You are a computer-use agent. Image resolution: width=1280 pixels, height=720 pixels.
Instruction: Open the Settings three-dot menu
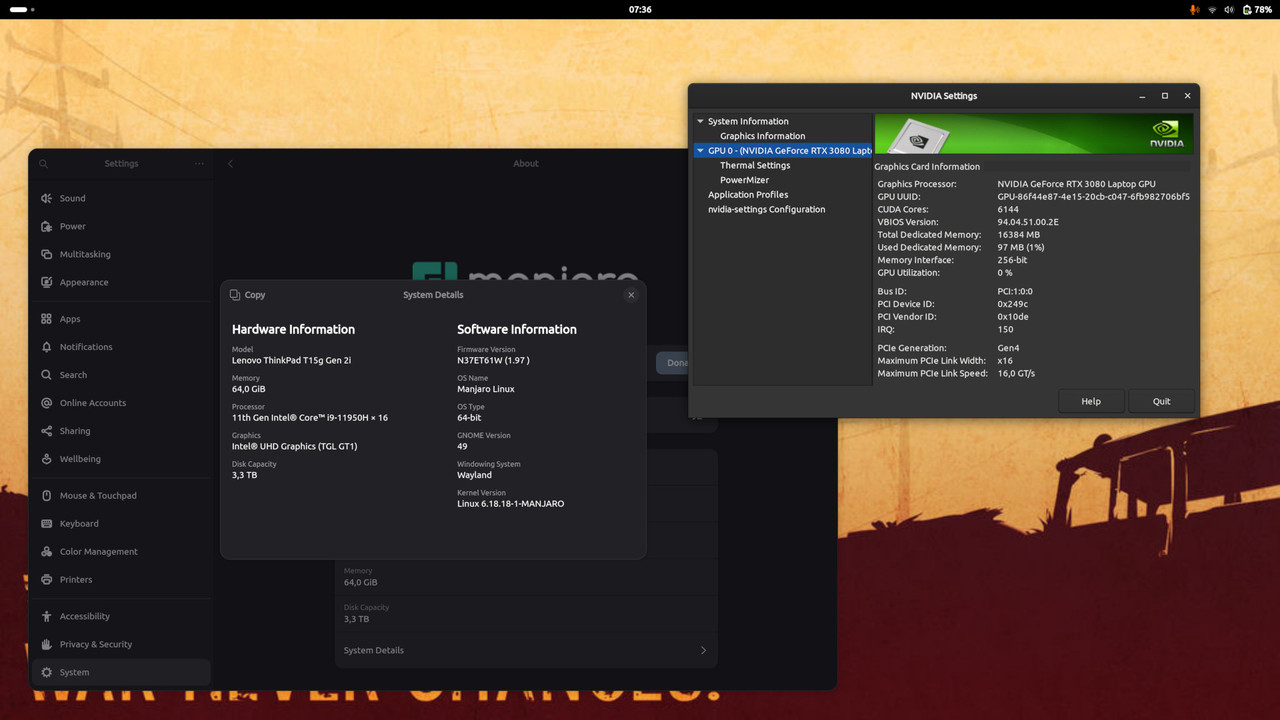(199, 164)
